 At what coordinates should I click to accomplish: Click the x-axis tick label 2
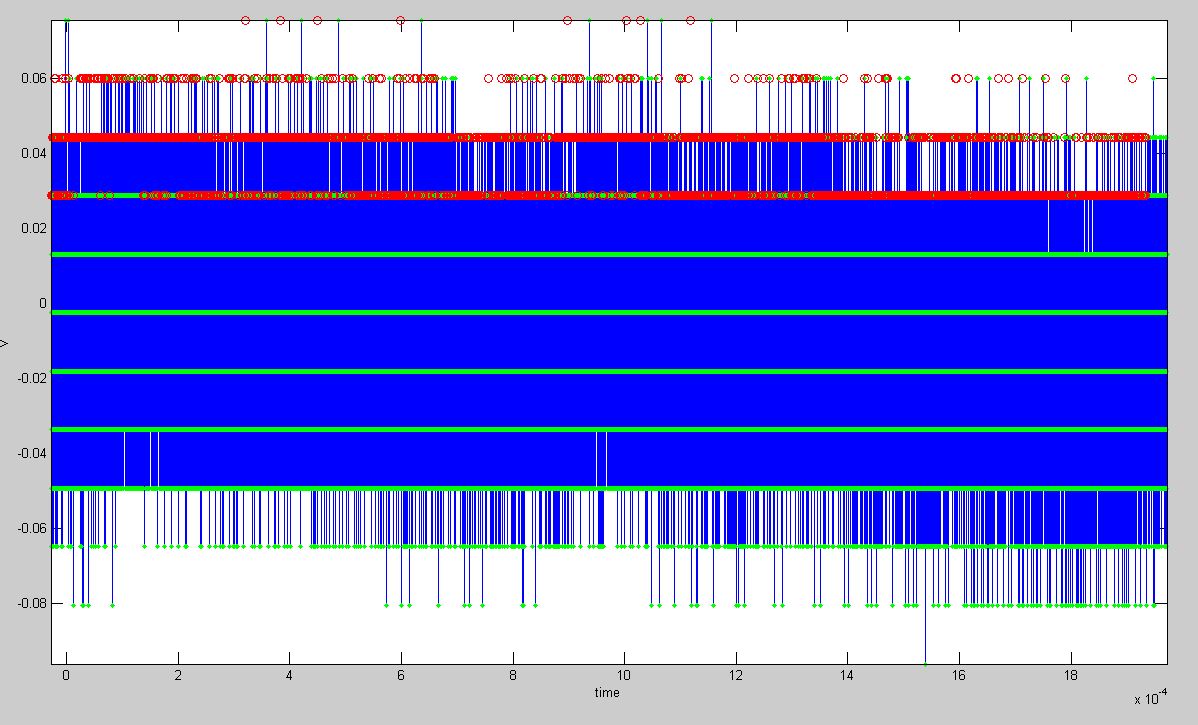pos(178,675)
